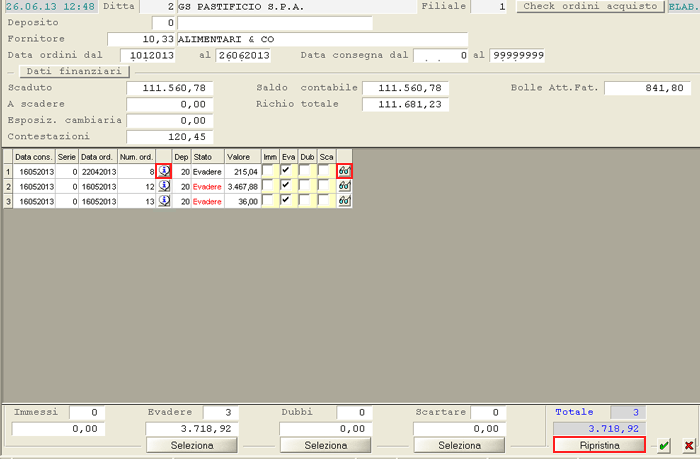This screenshot has width=700, height=459.
Task: Untick the Eva checkbox for order 13
Action: [286, 200]
